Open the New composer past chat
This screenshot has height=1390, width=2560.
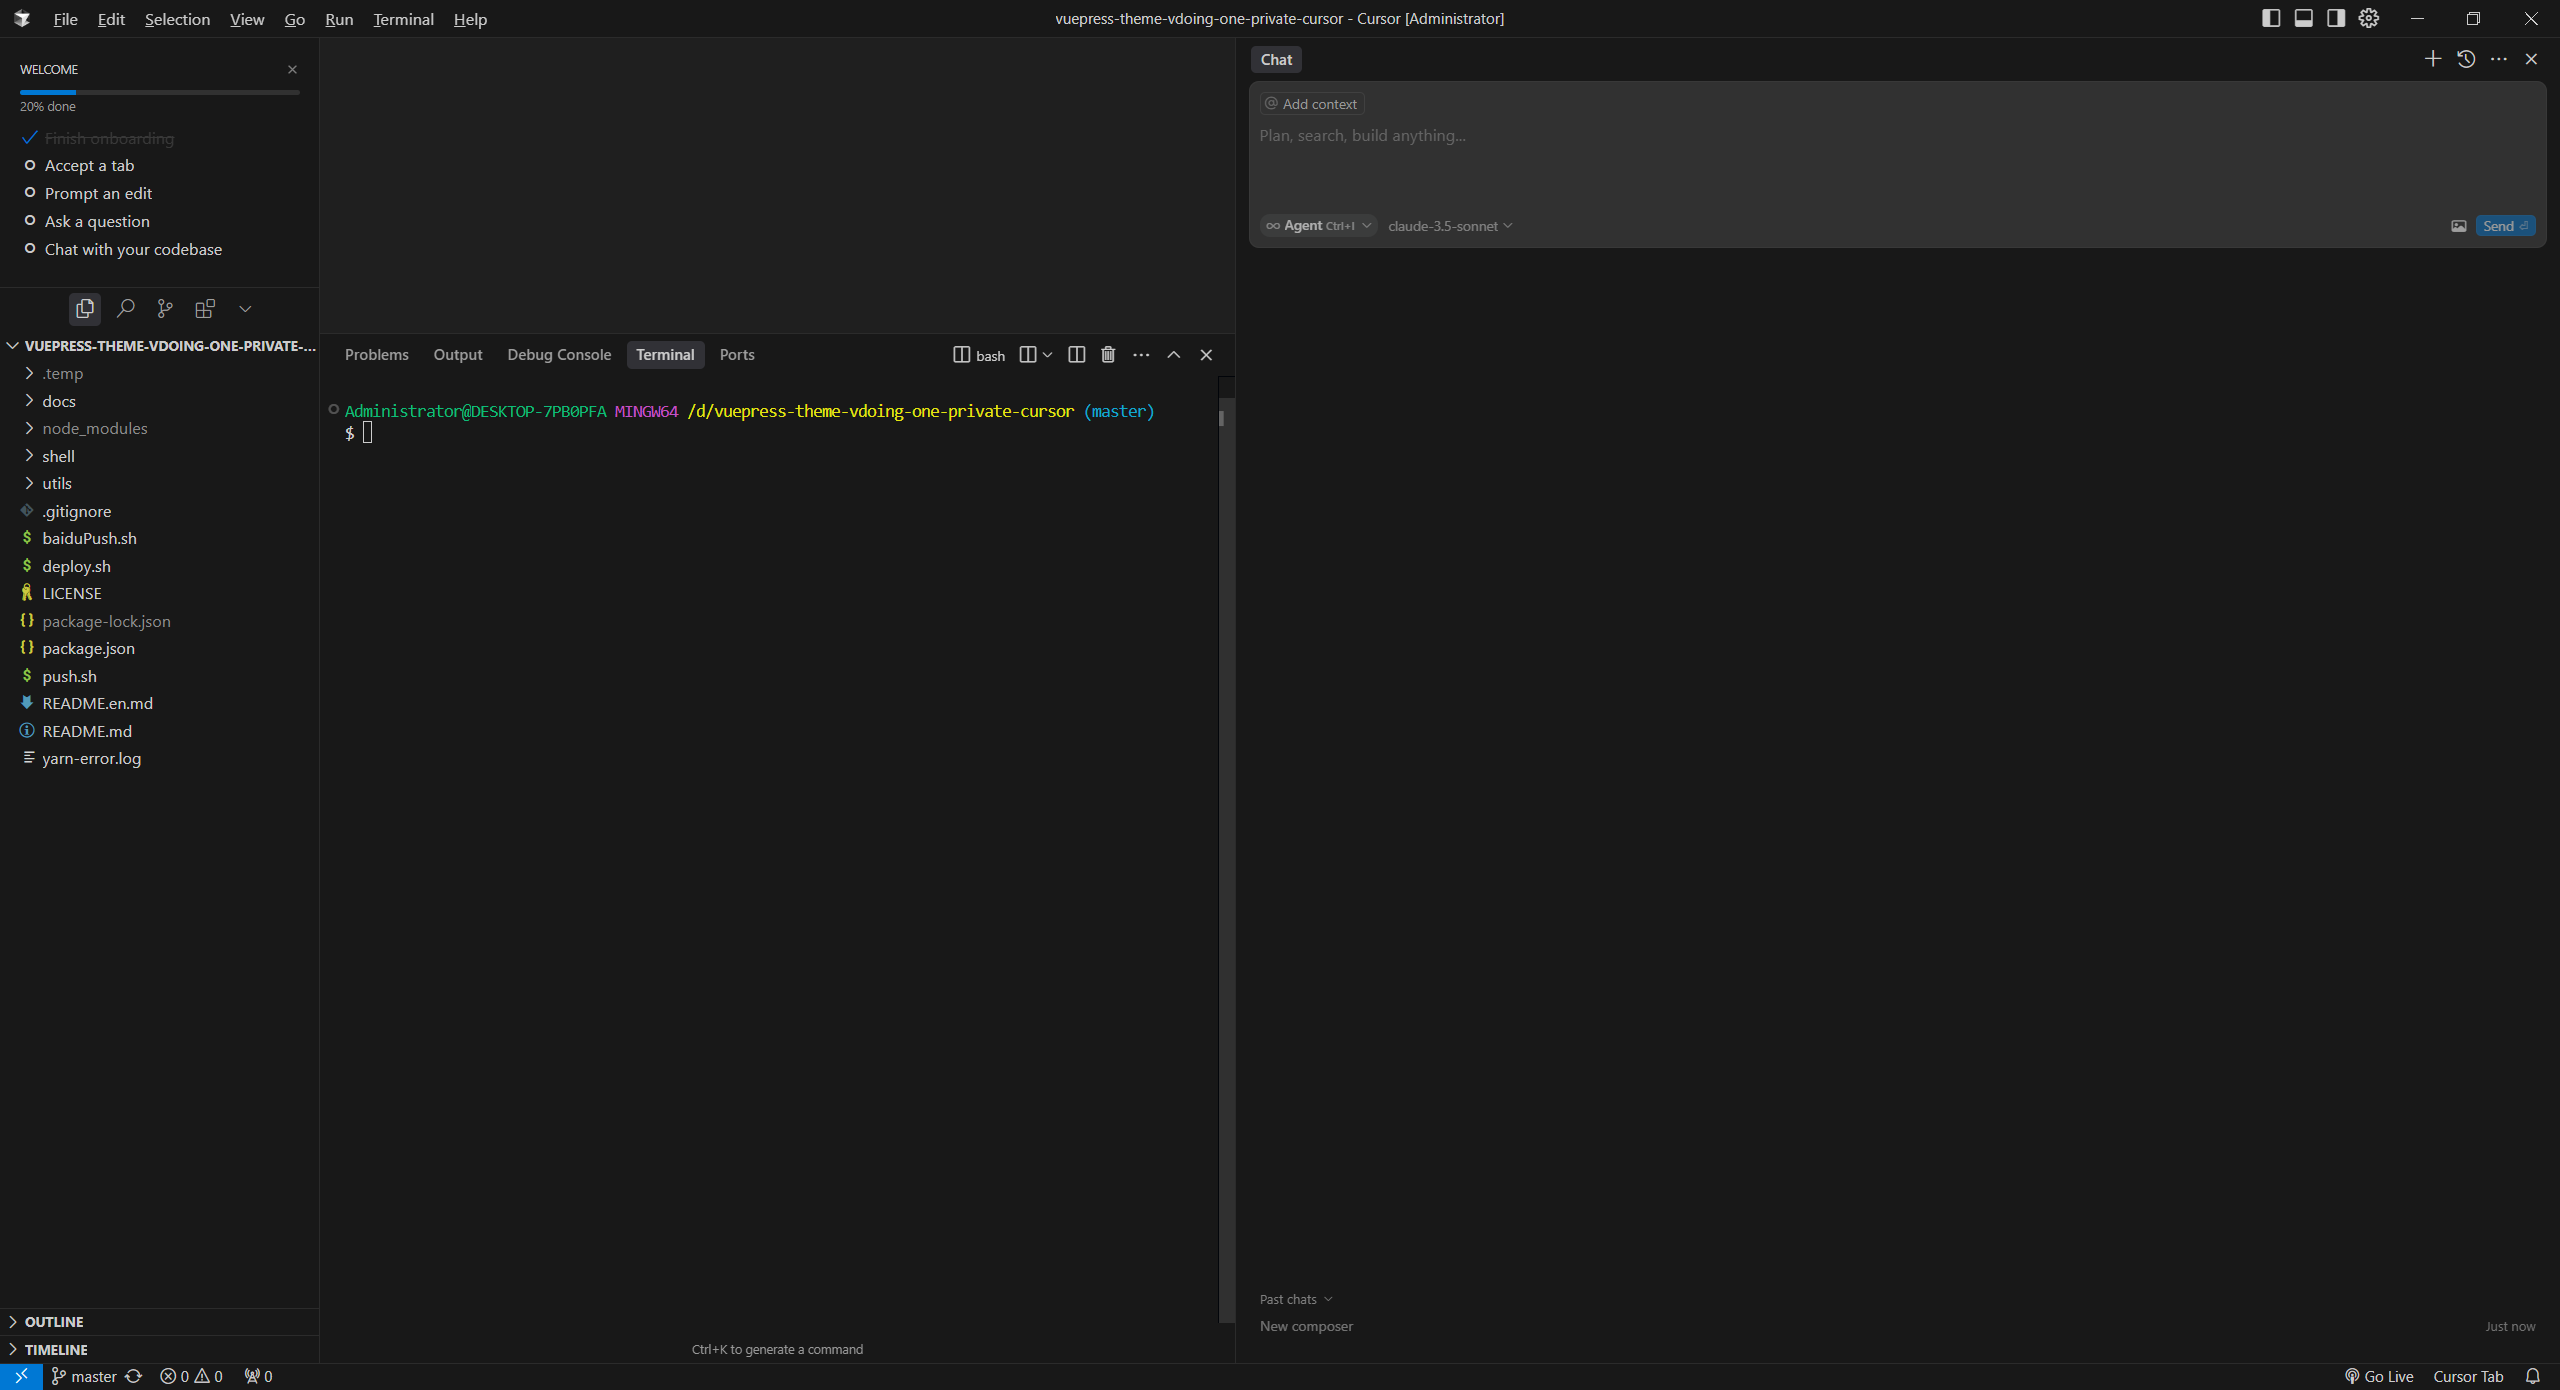pos(1897,1326)
